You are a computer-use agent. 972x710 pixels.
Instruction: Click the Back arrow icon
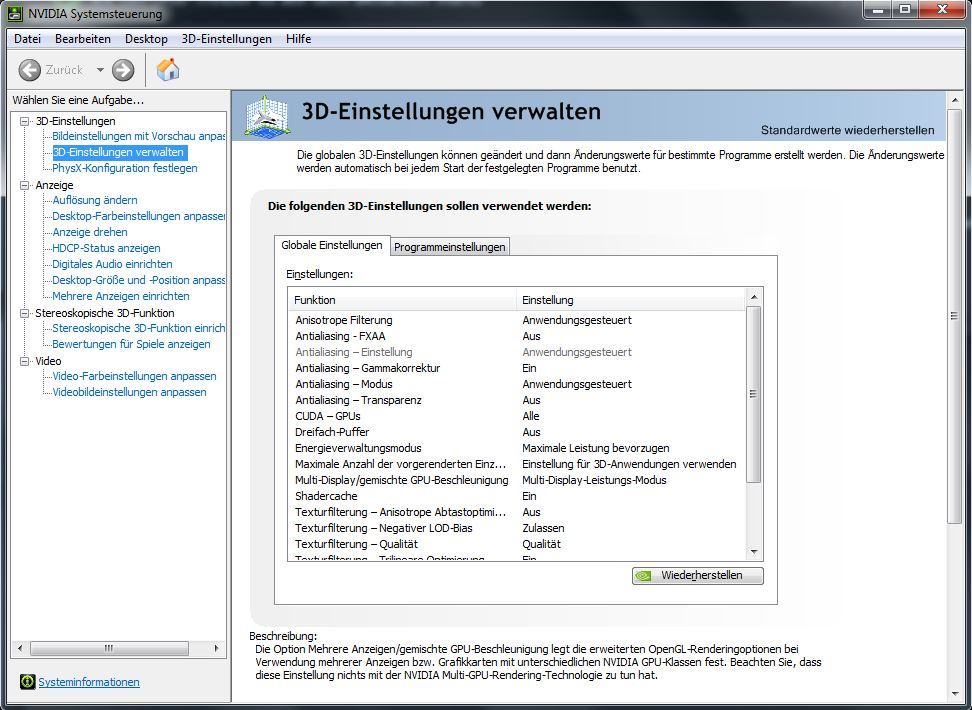pyautogui.click(x=30, y=70)
